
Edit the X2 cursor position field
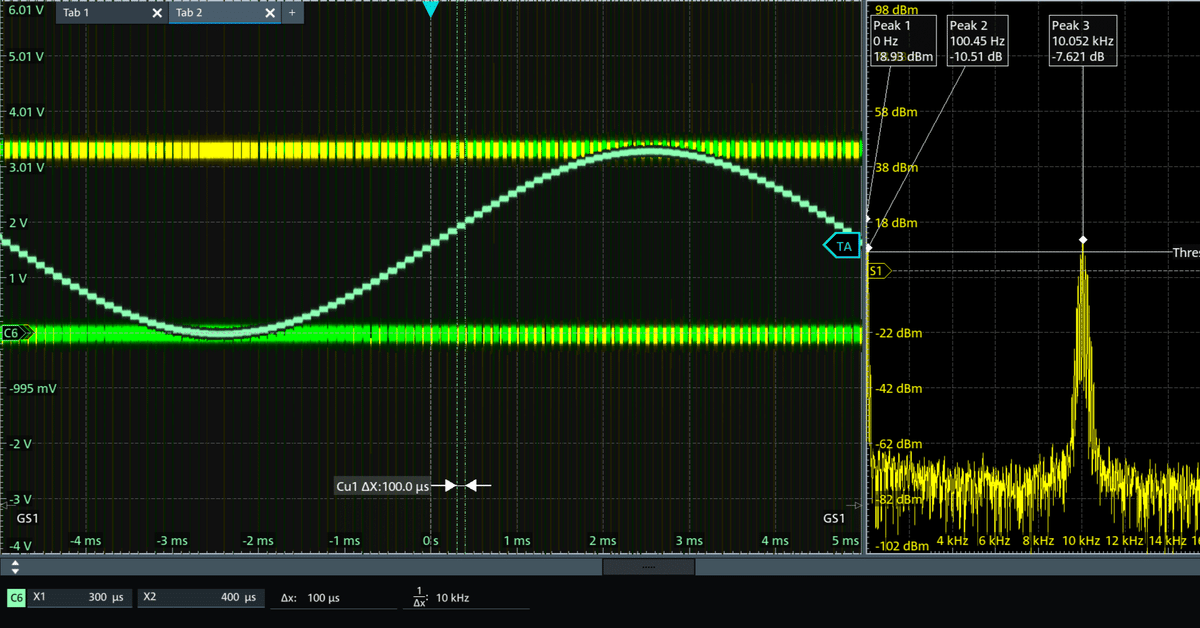click(201, 598)
